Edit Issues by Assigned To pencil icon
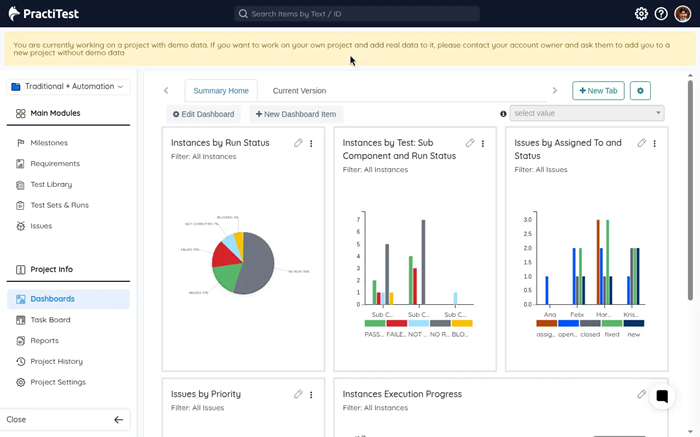This screenshot has width=700, height=437. pos(642,143)
